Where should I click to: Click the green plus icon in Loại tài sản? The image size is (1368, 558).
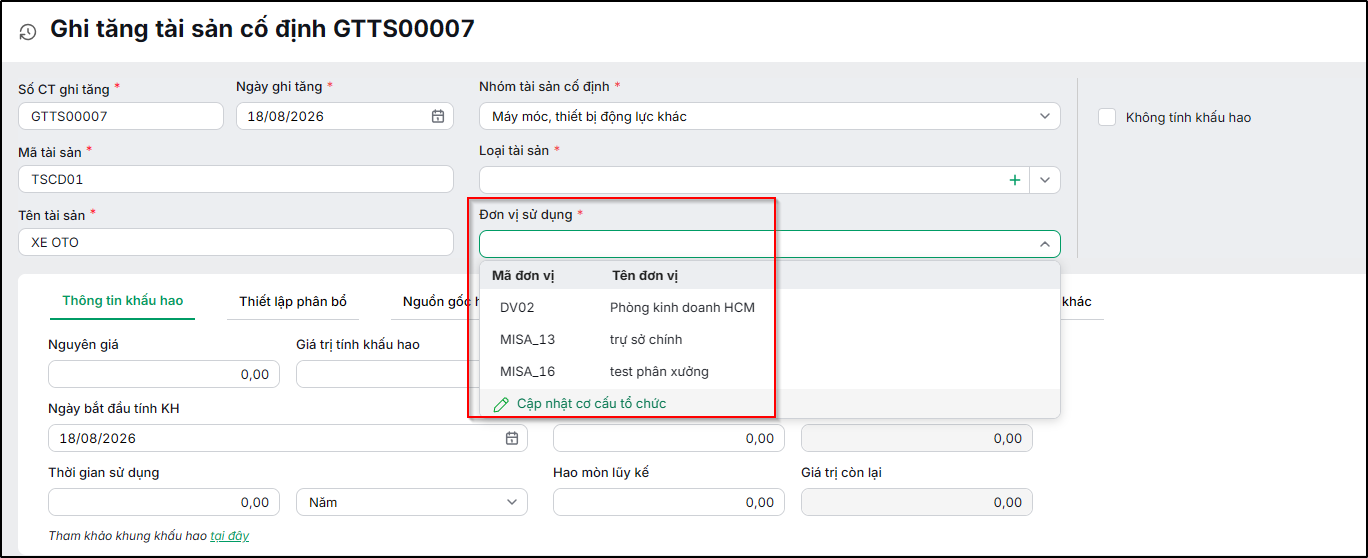(x=1015, y=180)
